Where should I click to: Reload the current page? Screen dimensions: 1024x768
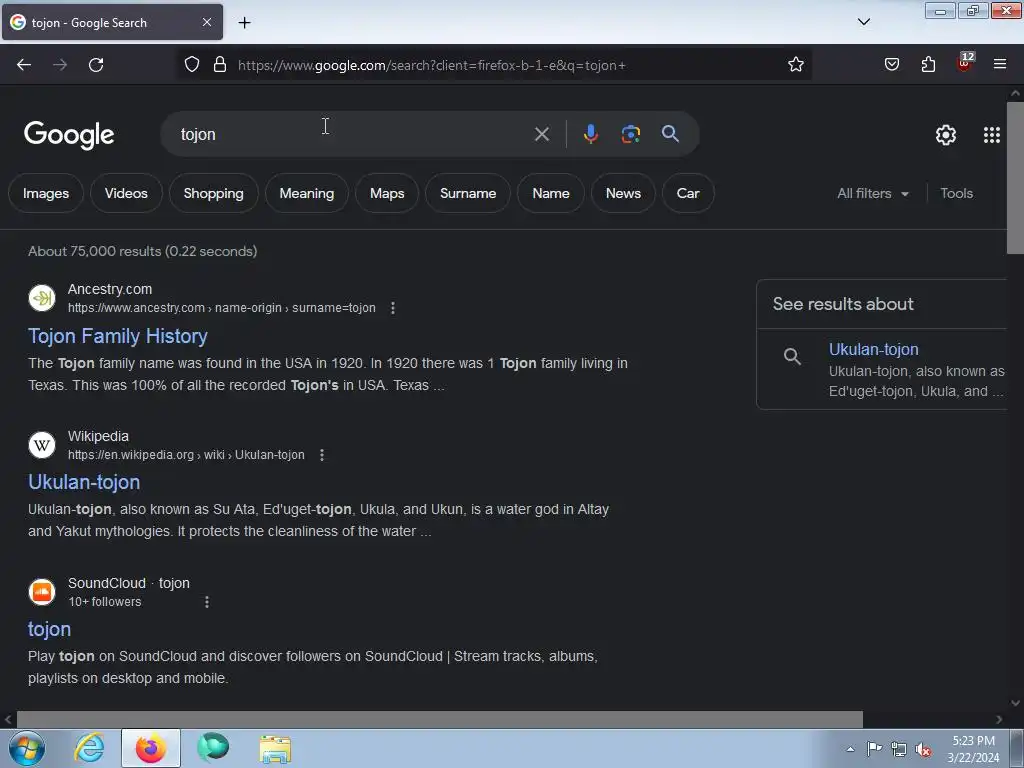click(x=96, y=65)
